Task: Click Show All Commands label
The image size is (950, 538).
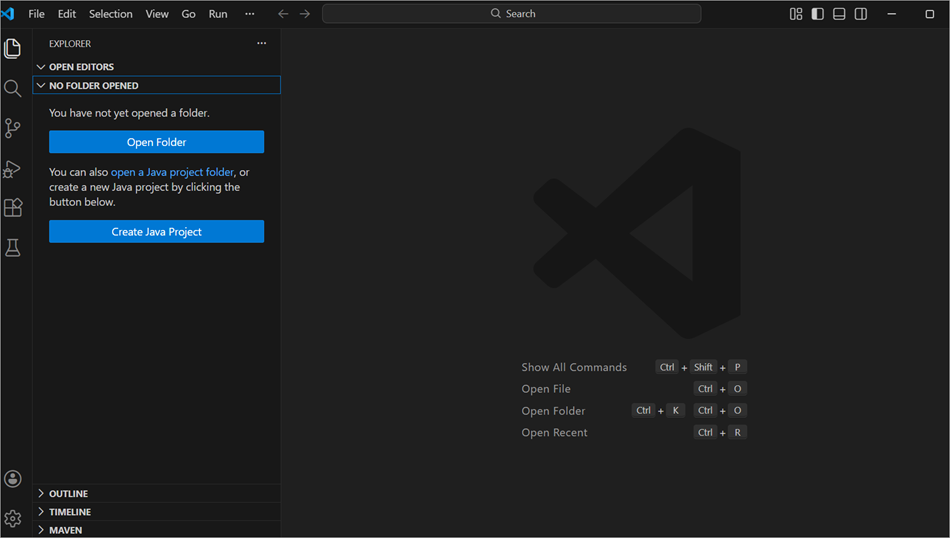Action: (574, 367)
